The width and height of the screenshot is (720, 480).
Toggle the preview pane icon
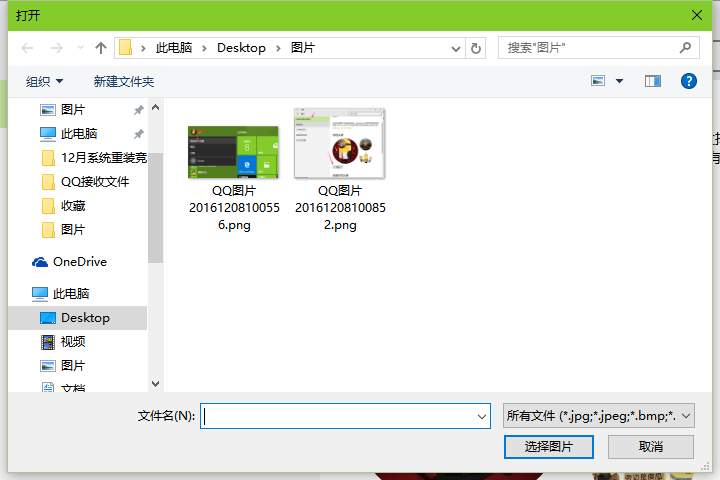click(x=653, y=81)
